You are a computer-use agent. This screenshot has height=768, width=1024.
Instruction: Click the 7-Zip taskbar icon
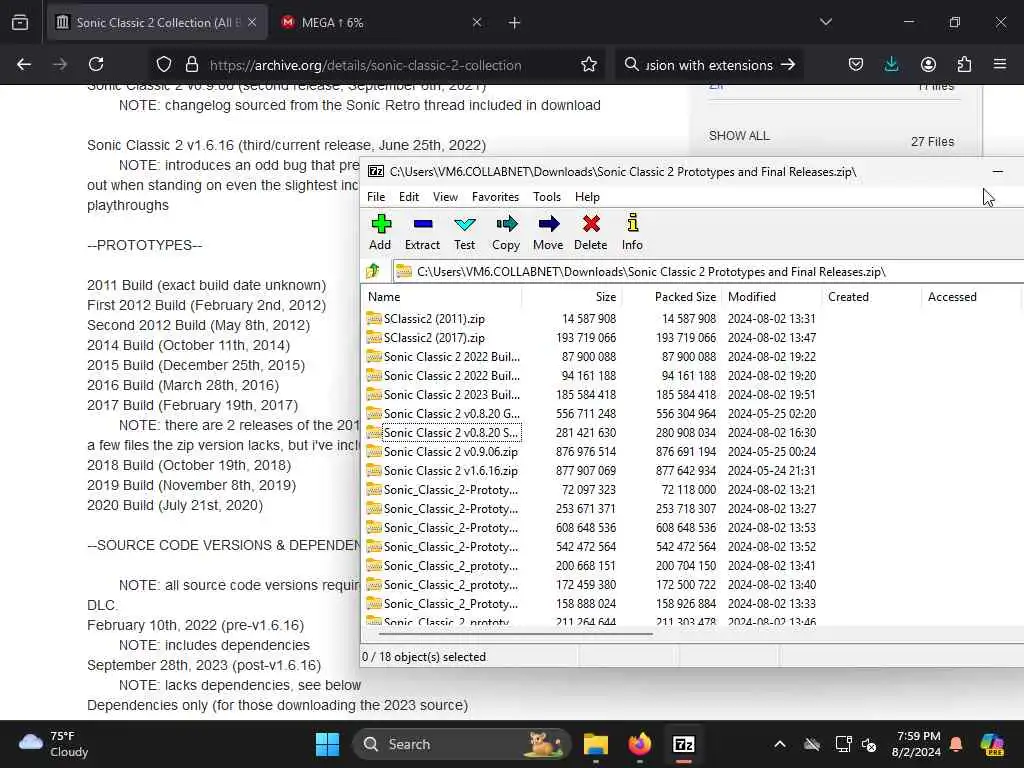click(684, 744)
